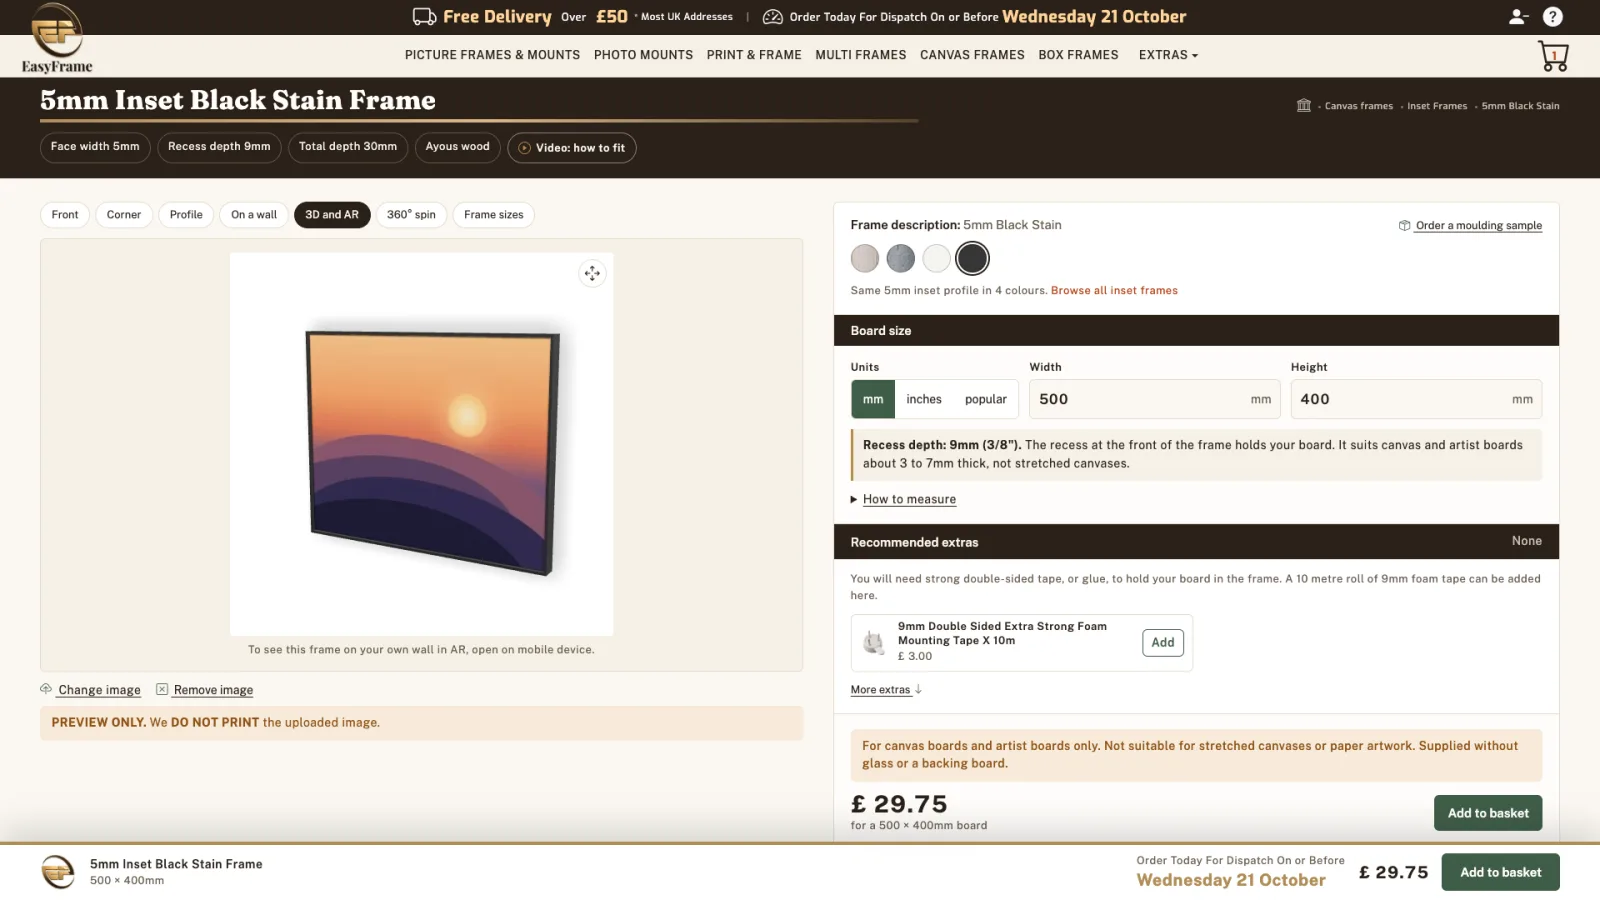Open Box Frames section
This screenshot has width=1600, height=900.
pyautogui.click(x=1078, y=55)
